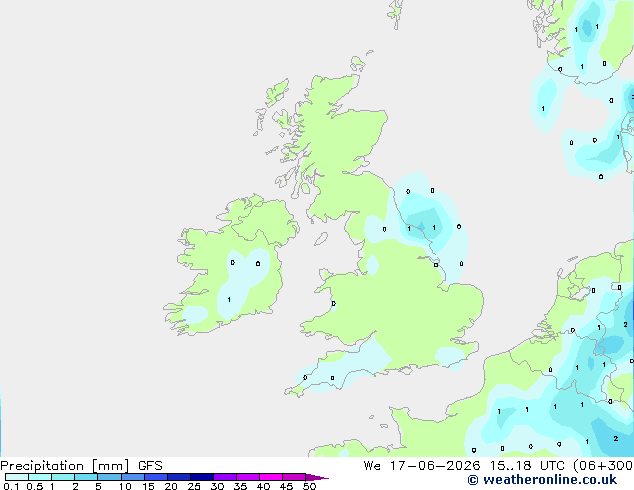The height and width of the screenshot is (490, 634).
Task: Click the '0.1' legend scale label
Action: coord(11,486)
